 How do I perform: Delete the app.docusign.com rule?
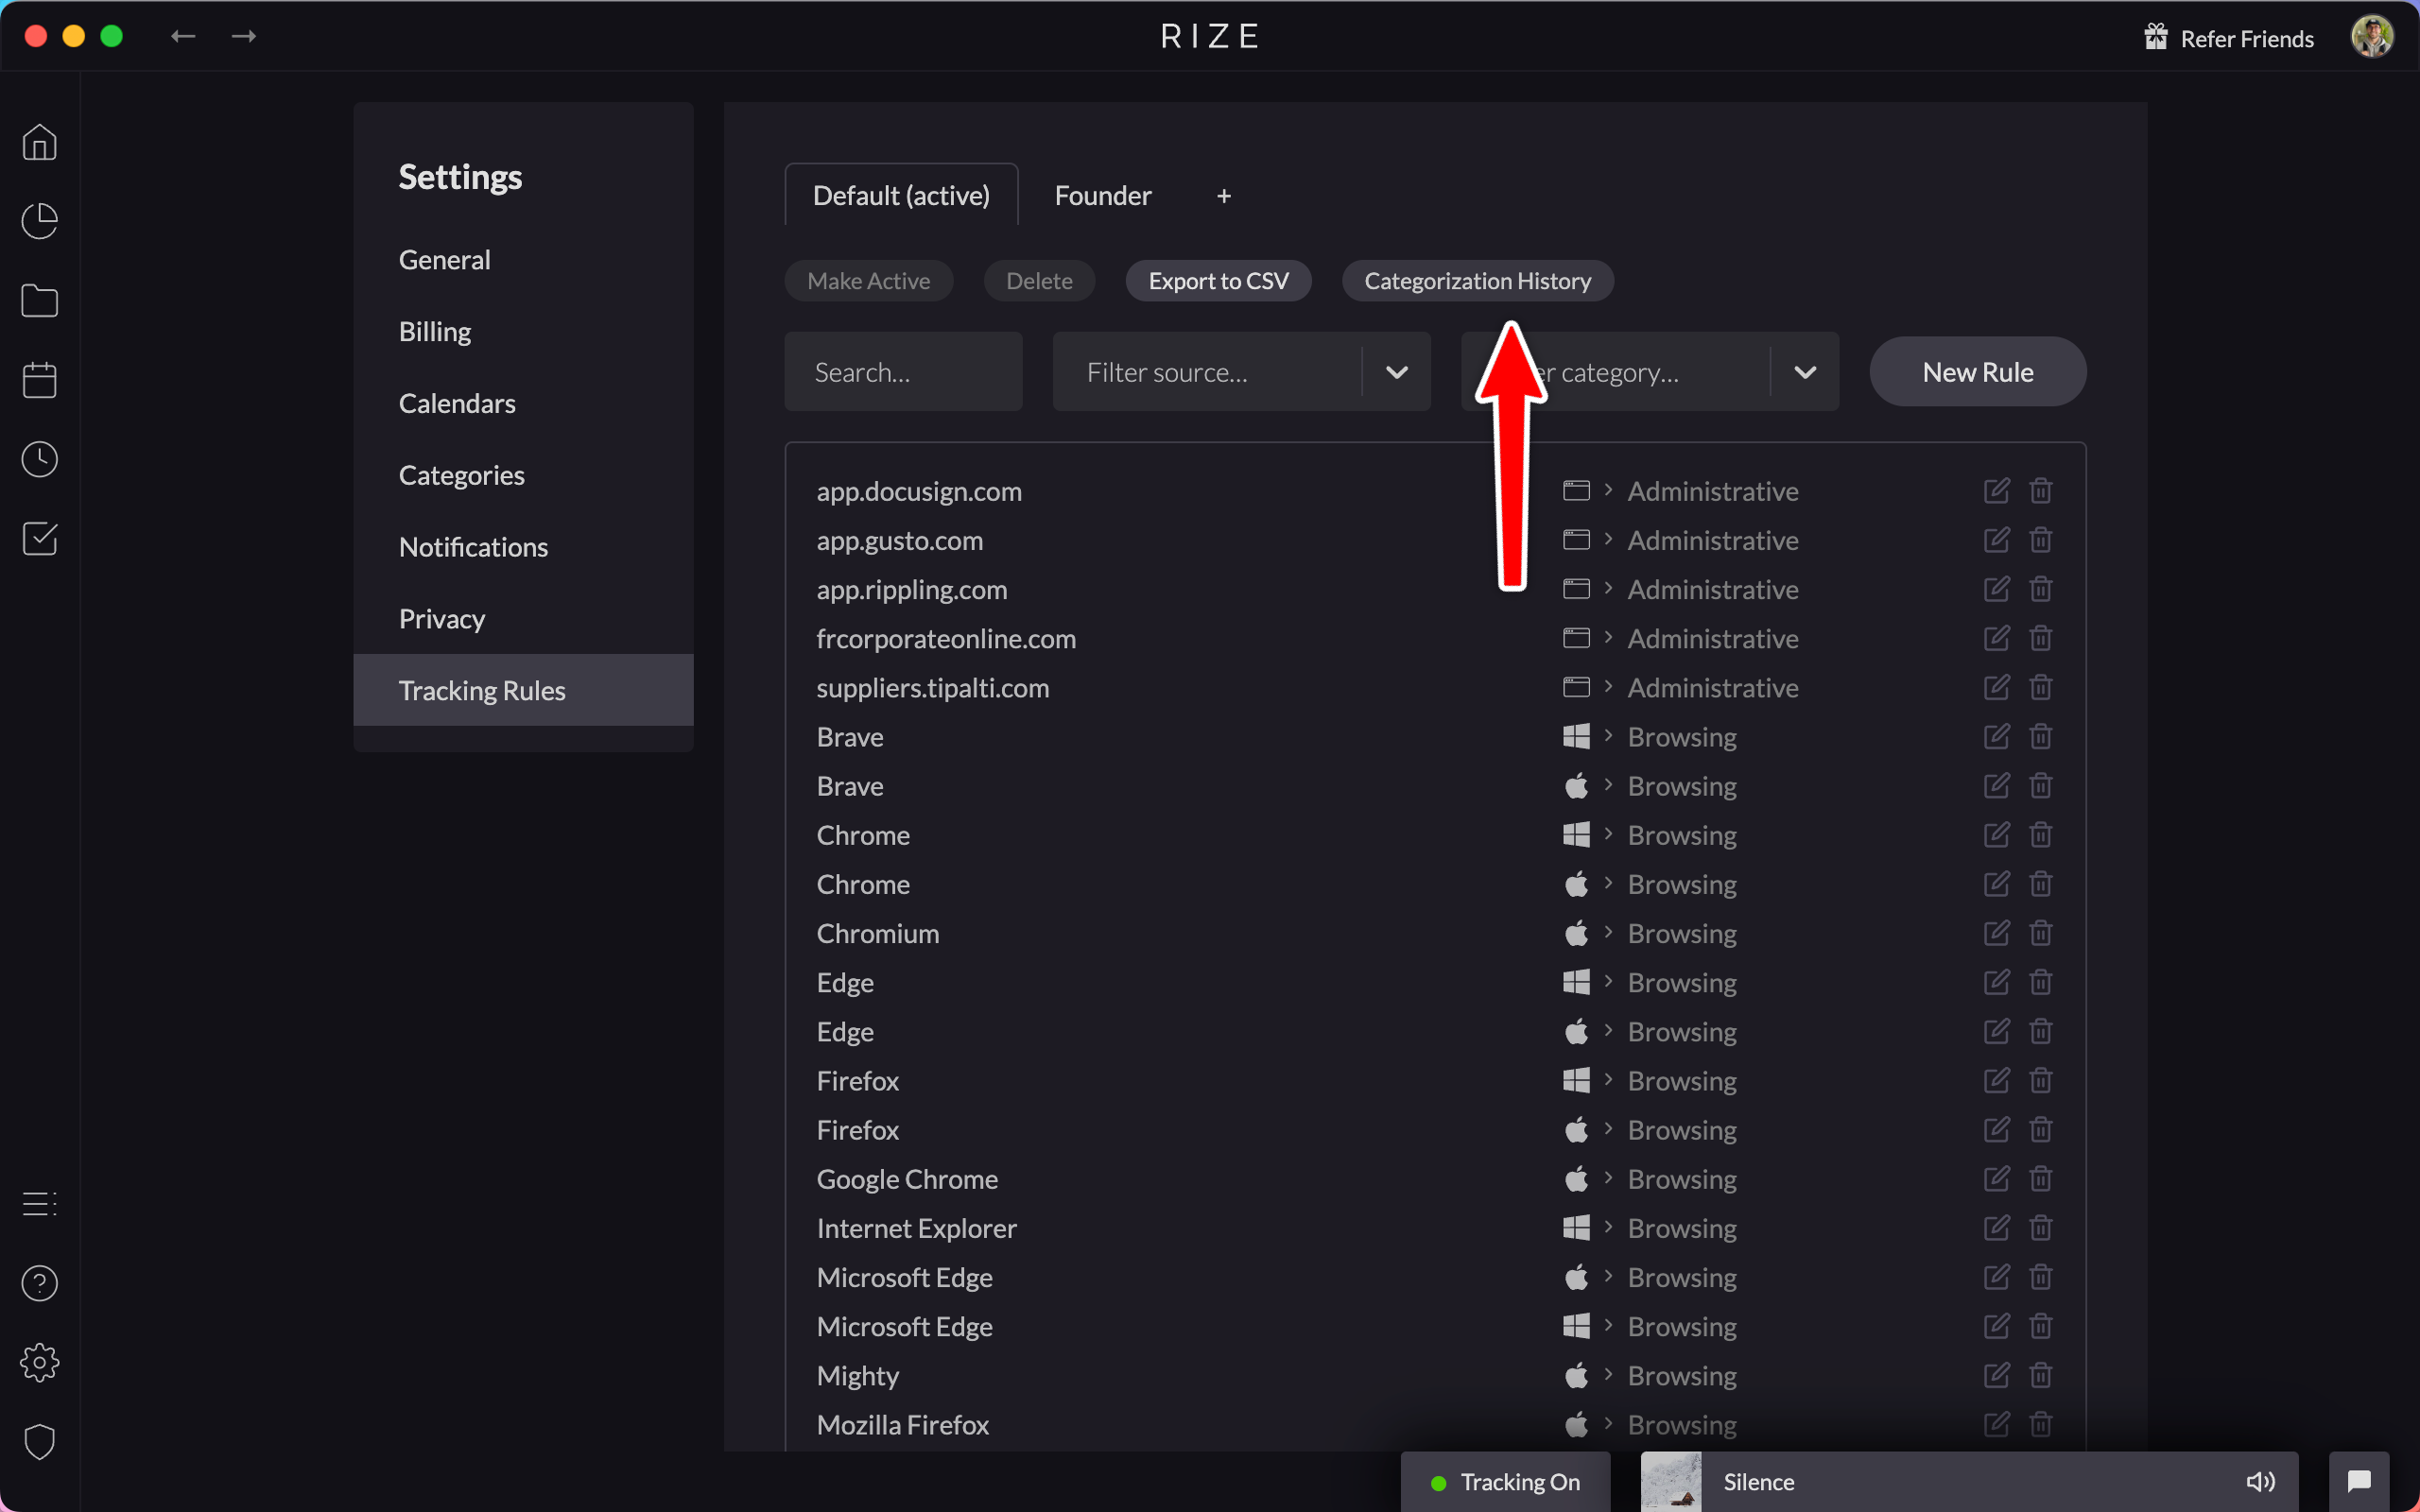(x=2041, y=491)
